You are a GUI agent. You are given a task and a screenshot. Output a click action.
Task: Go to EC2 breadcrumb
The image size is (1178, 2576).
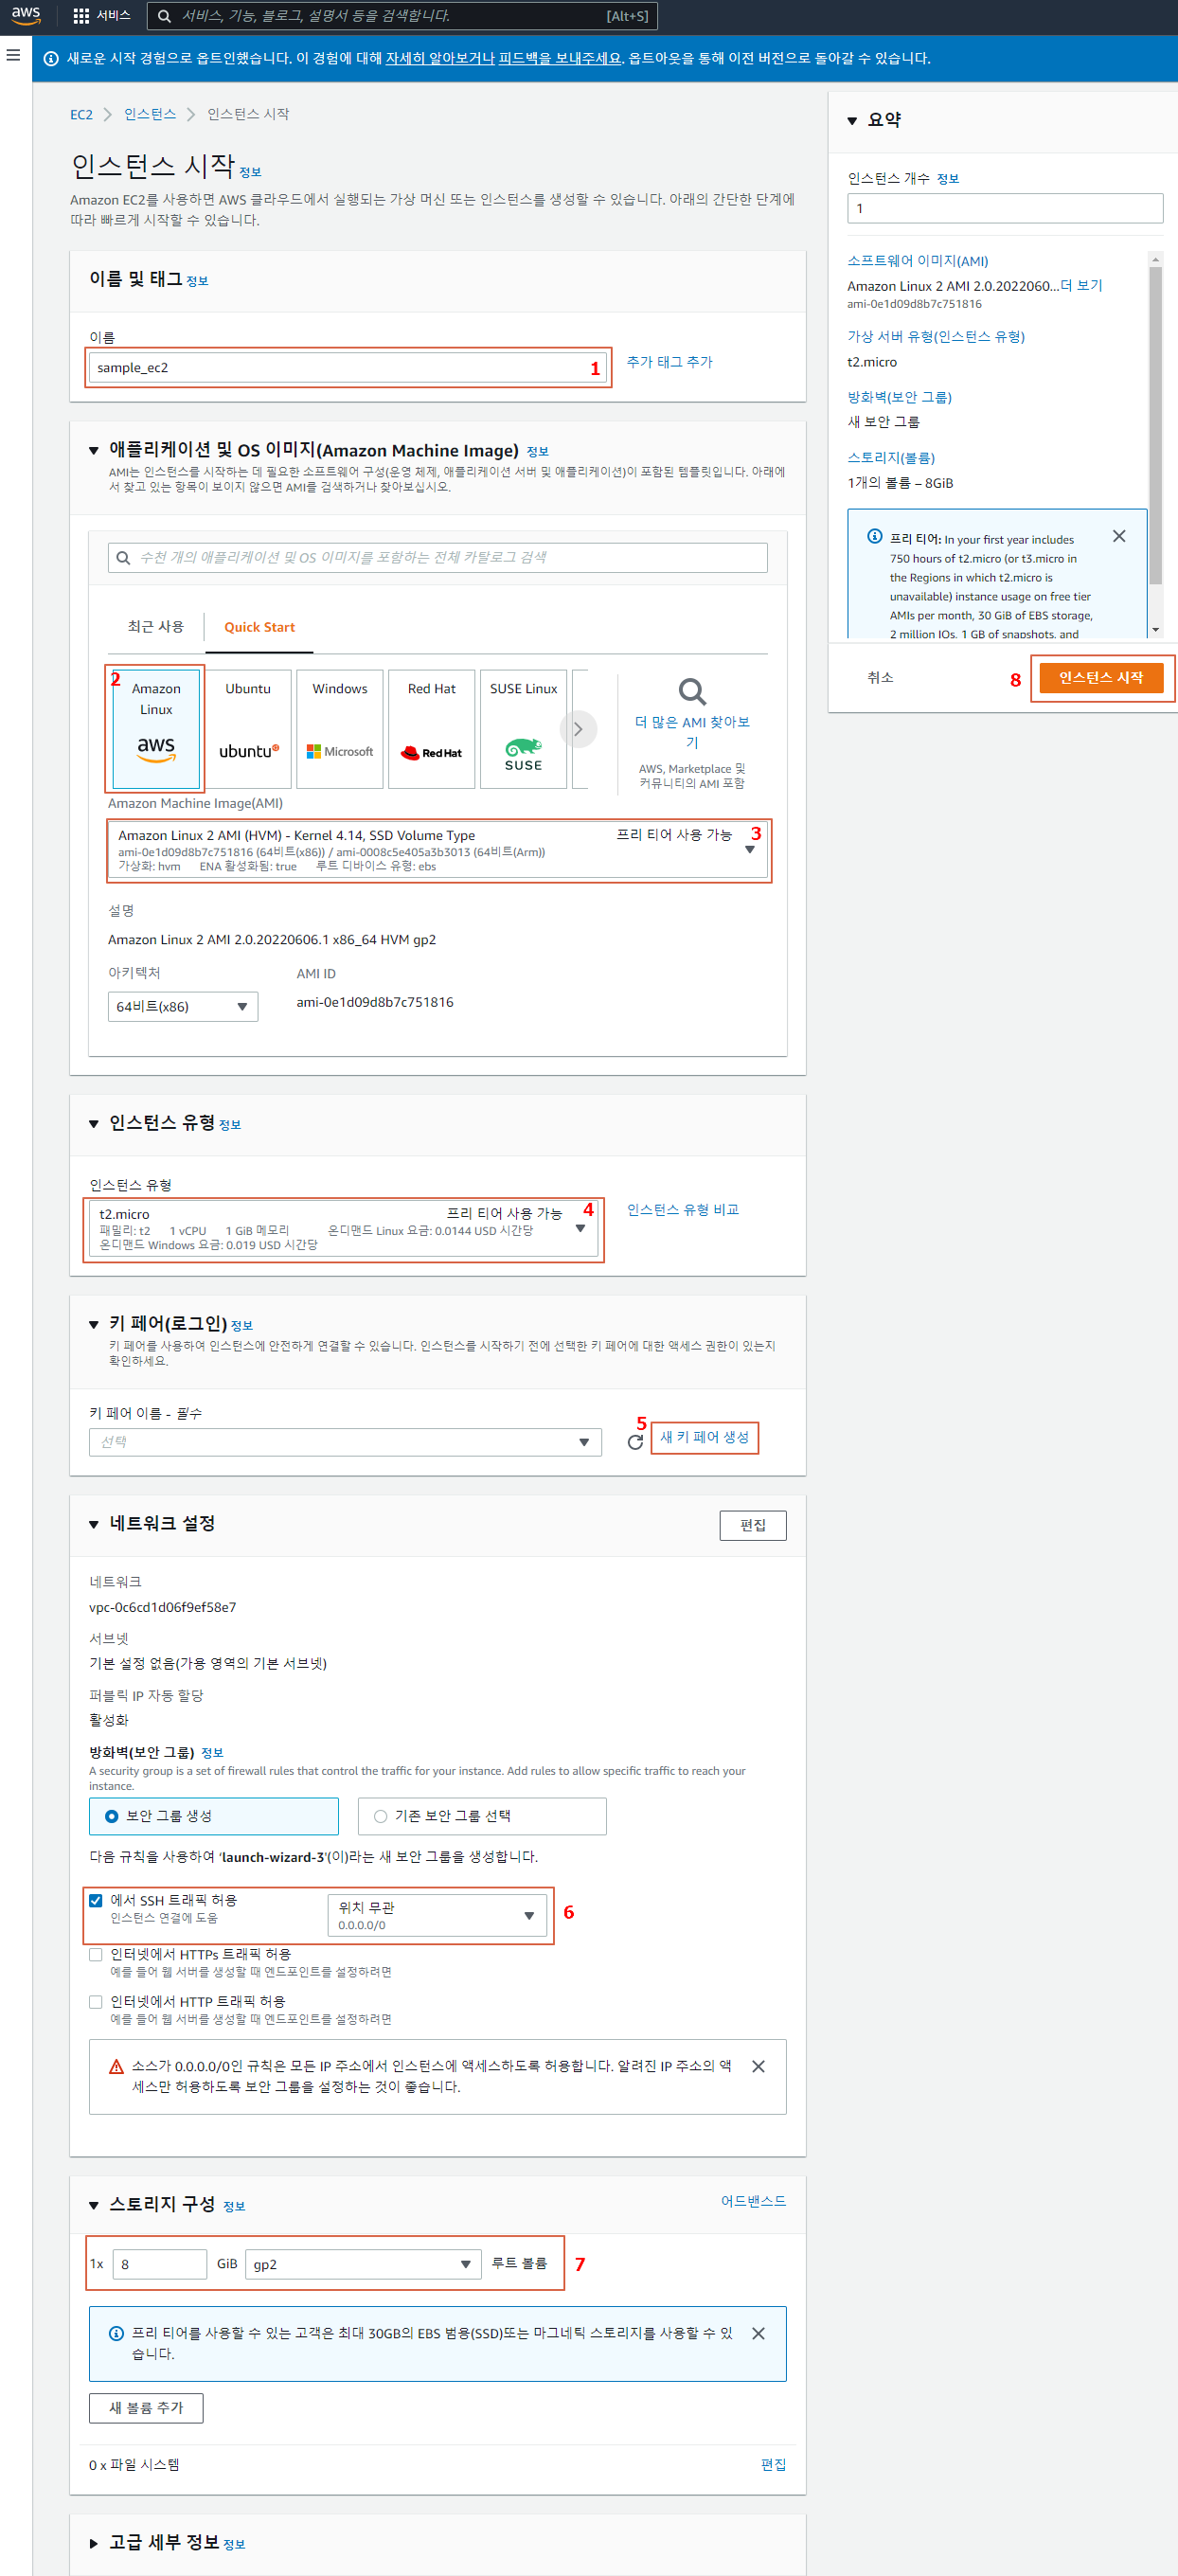coord(81,114)
